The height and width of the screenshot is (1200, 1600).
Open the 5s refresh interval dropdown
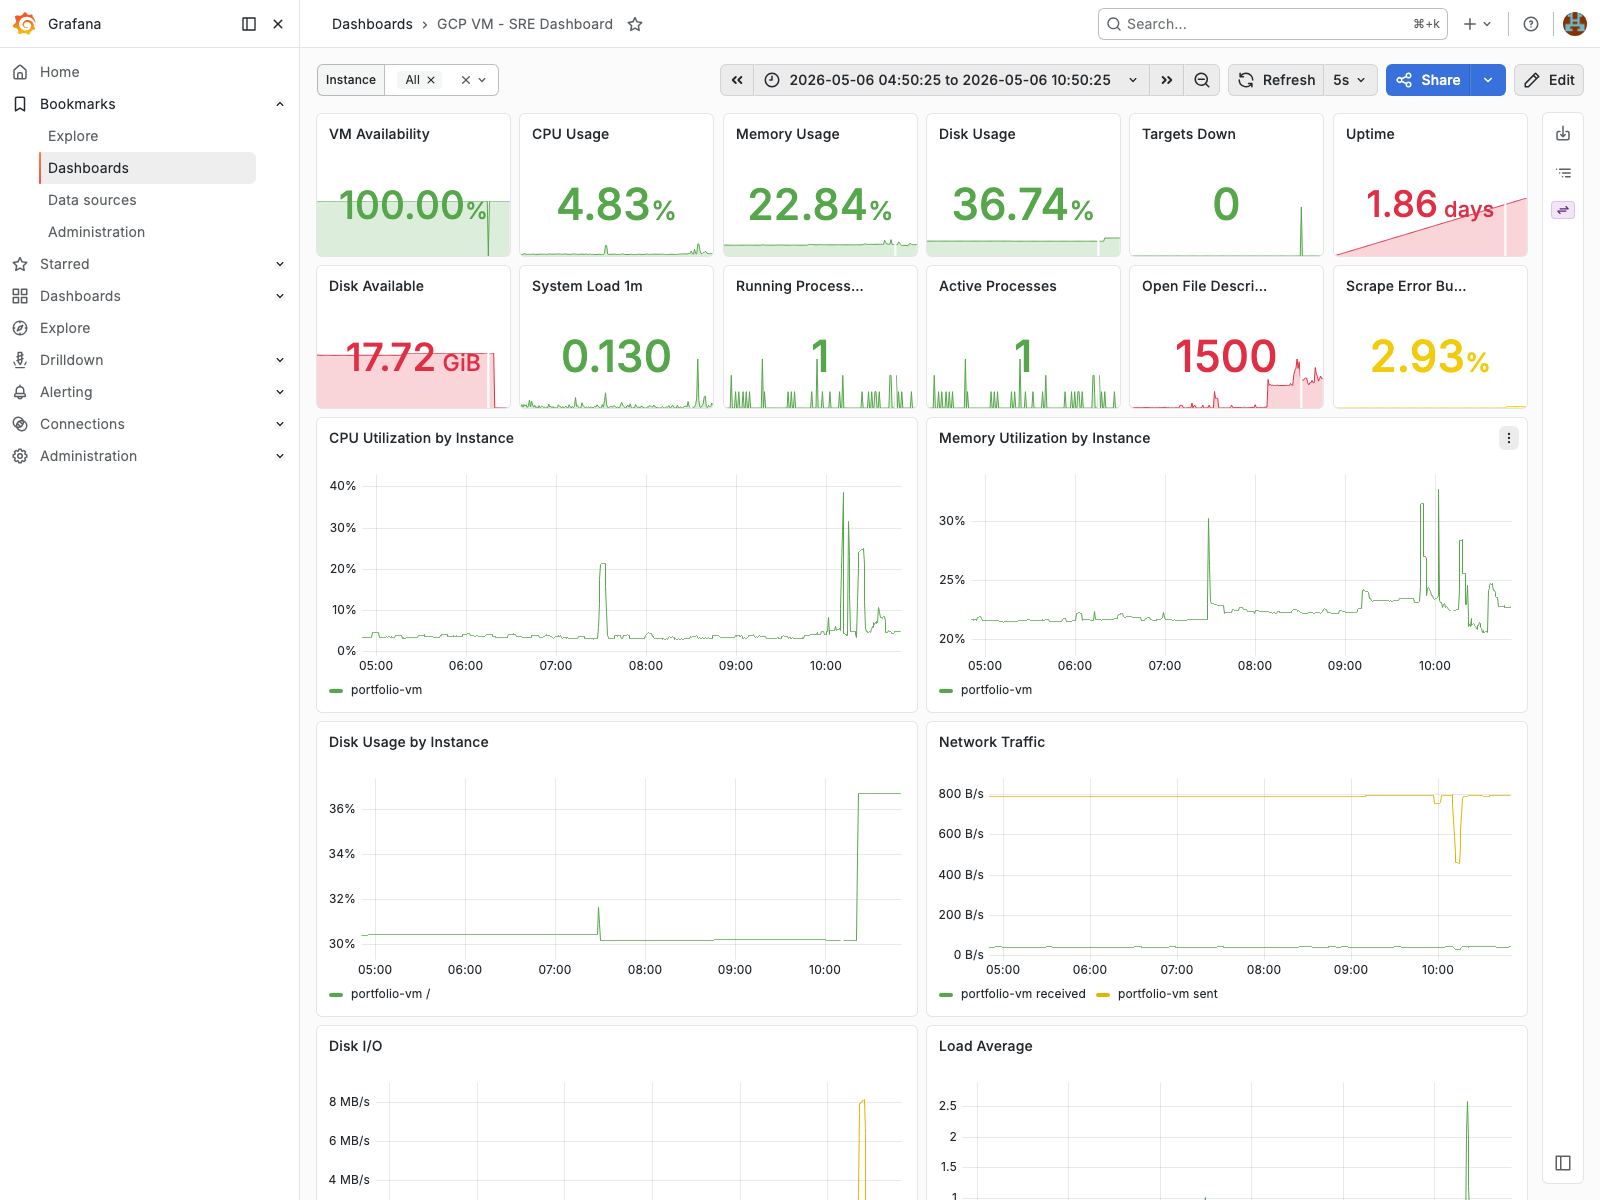click(x=1350, y=80)
